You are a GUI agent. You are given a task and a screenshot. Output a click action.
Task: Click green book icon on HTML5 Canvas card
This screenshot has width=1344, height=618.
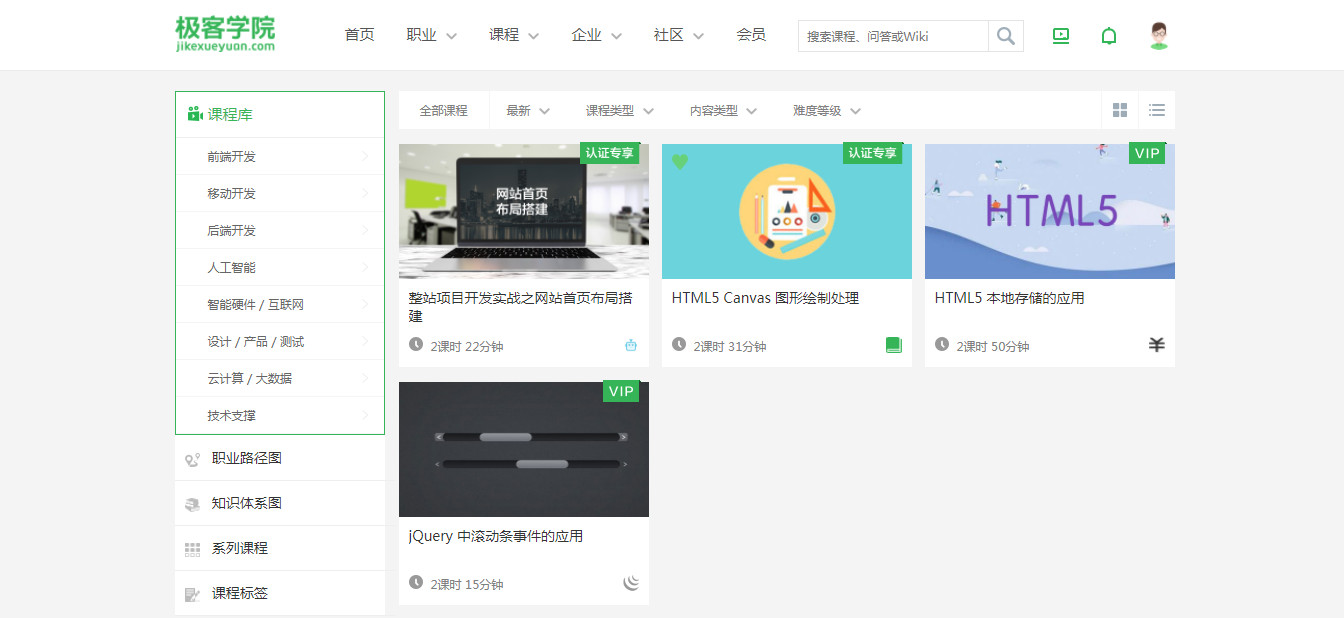(894, 345)
